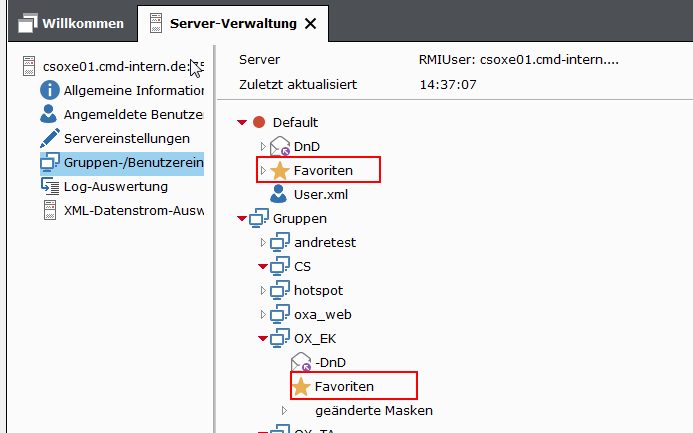
Task: Select Favoriten under OX_EK group
Action: point(344,387)
